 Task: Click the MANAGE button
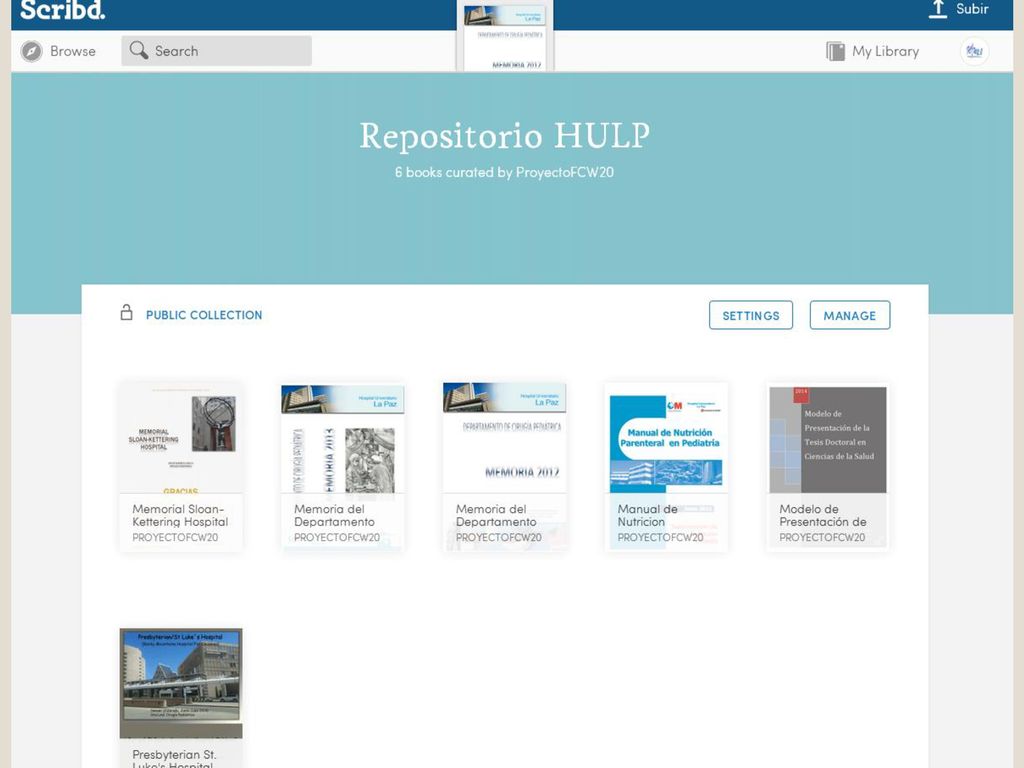850,315
